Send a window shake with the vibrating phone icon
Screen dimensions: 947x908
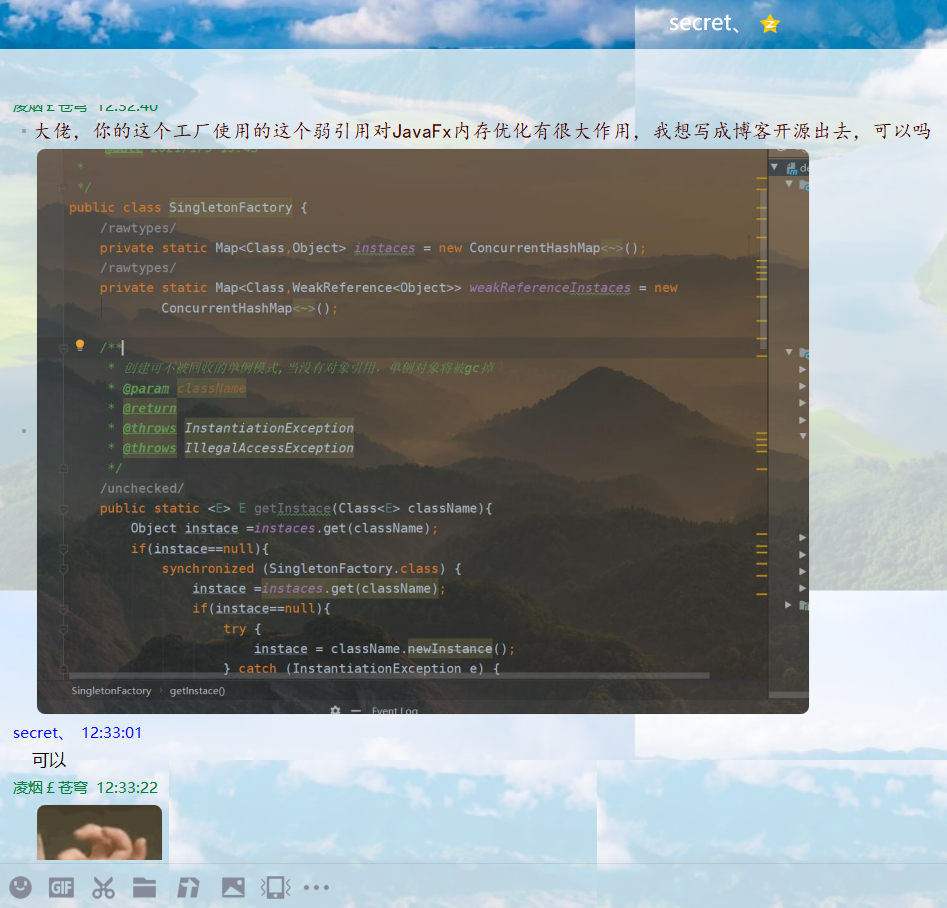(273, 887)
